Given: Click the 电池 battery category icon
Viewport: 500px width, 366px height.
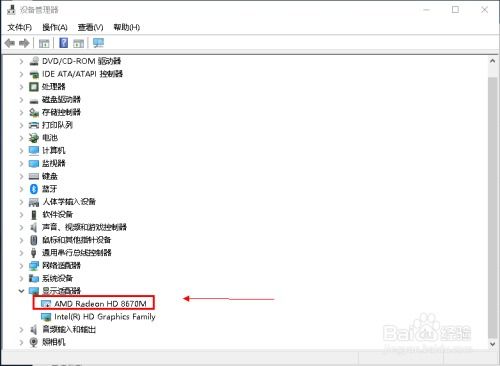Looking at the screenshot, I should [x=34, y=138].
